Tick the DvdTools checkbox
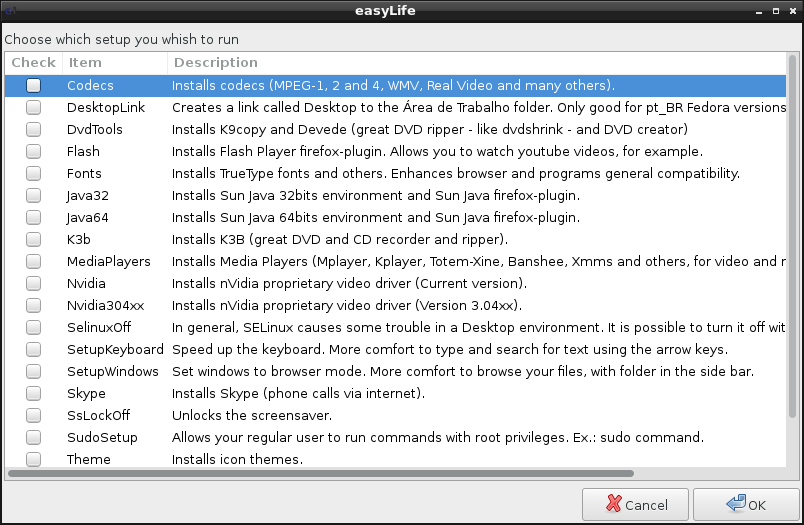 tap(33, 129)
